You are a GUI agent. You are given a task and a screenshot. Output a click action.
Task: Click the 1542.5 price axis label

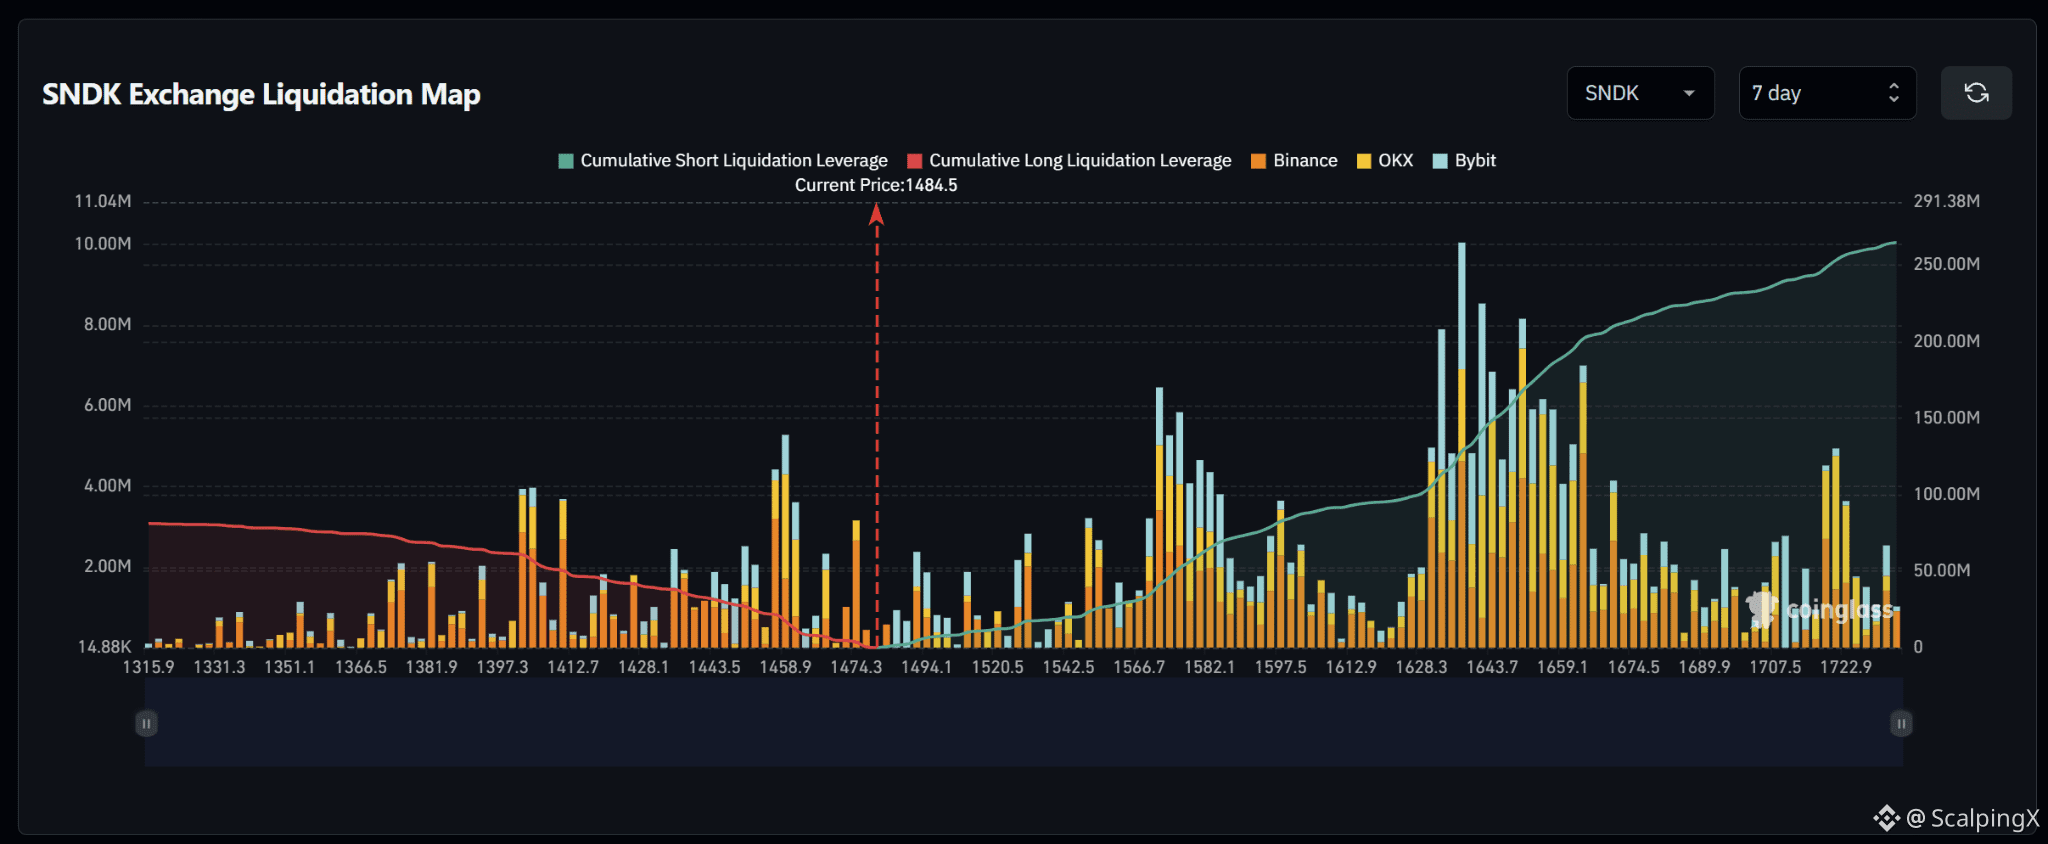pos(1069,667)
